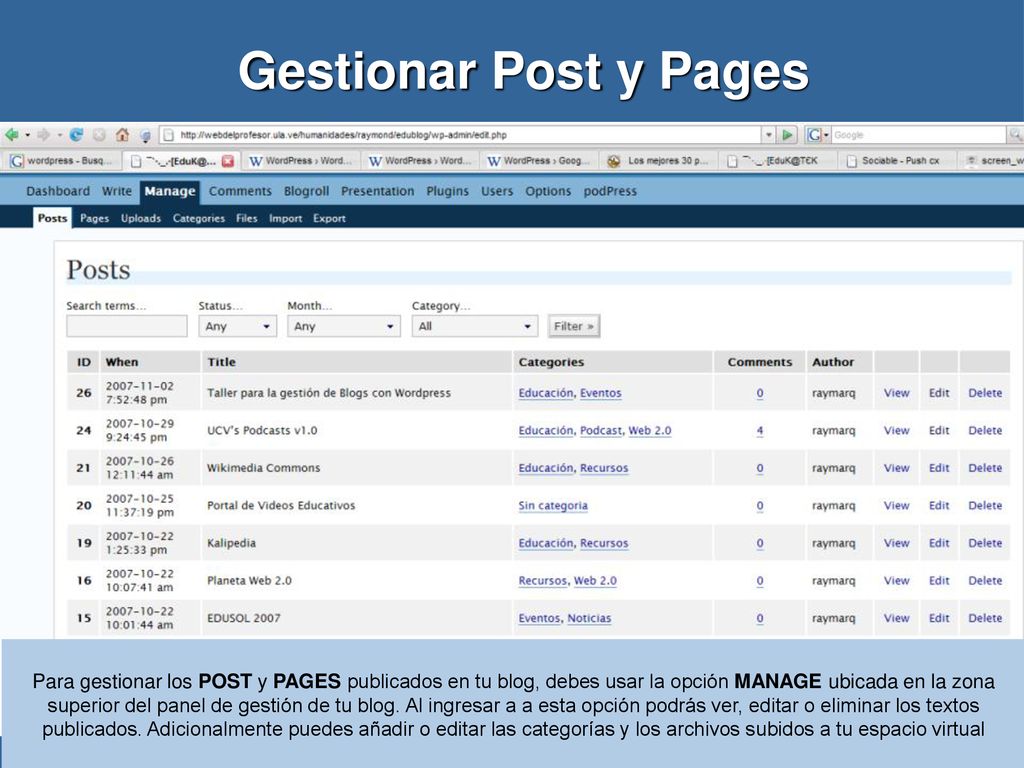This screenshot has height=768, width=1024.
Task: Click the browser Forward arrow
Action: [44, 135]
